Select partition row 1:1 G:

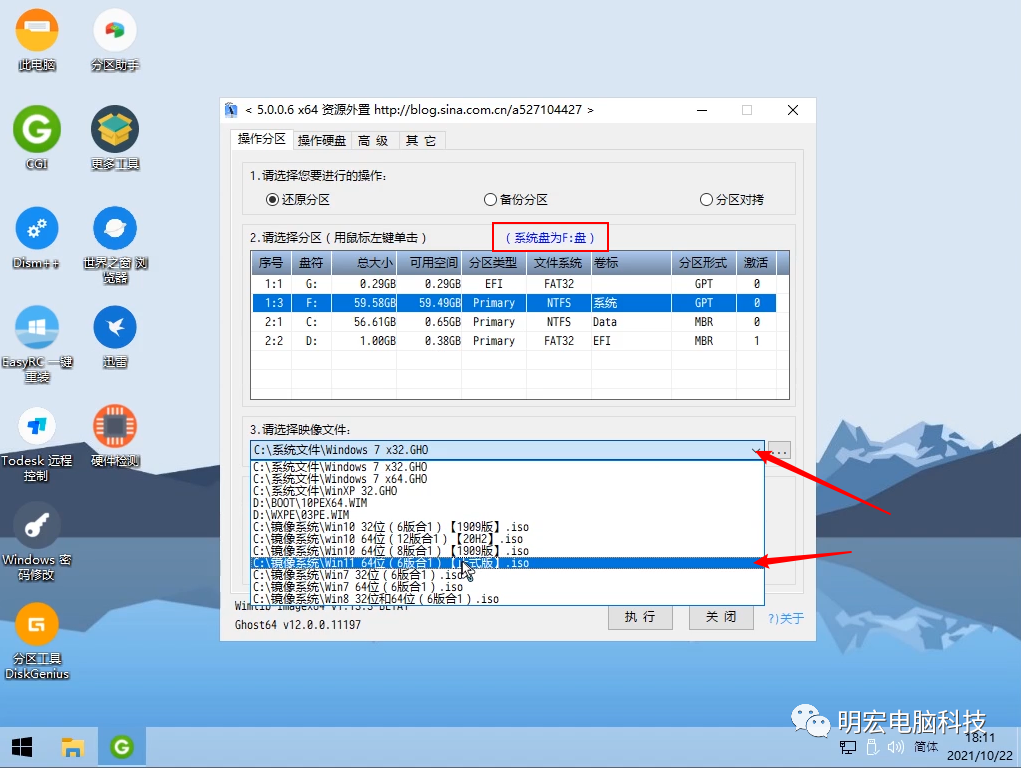pos(514,284)
